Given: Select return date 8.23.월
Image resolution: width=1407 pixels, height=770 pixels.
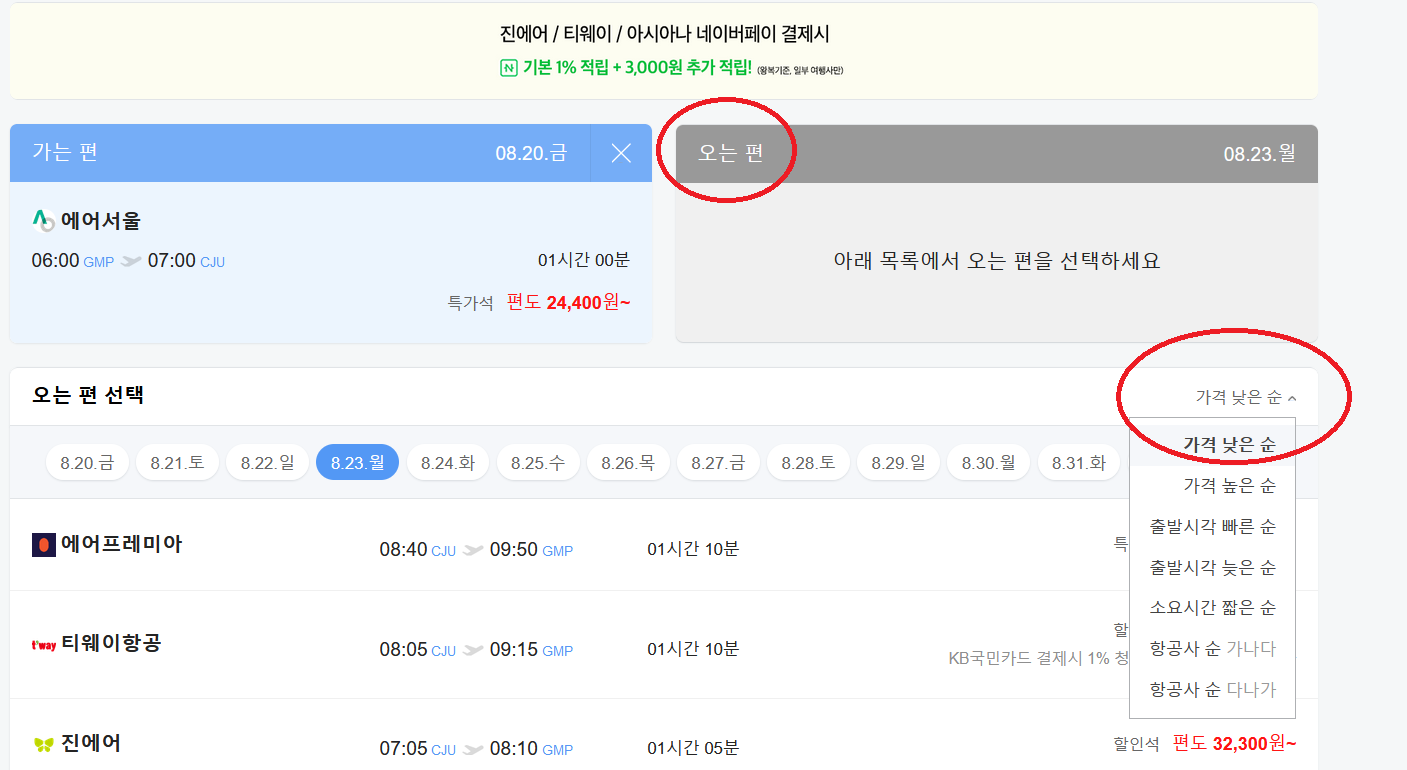Looking at the screenshot, I should (357, 462).
